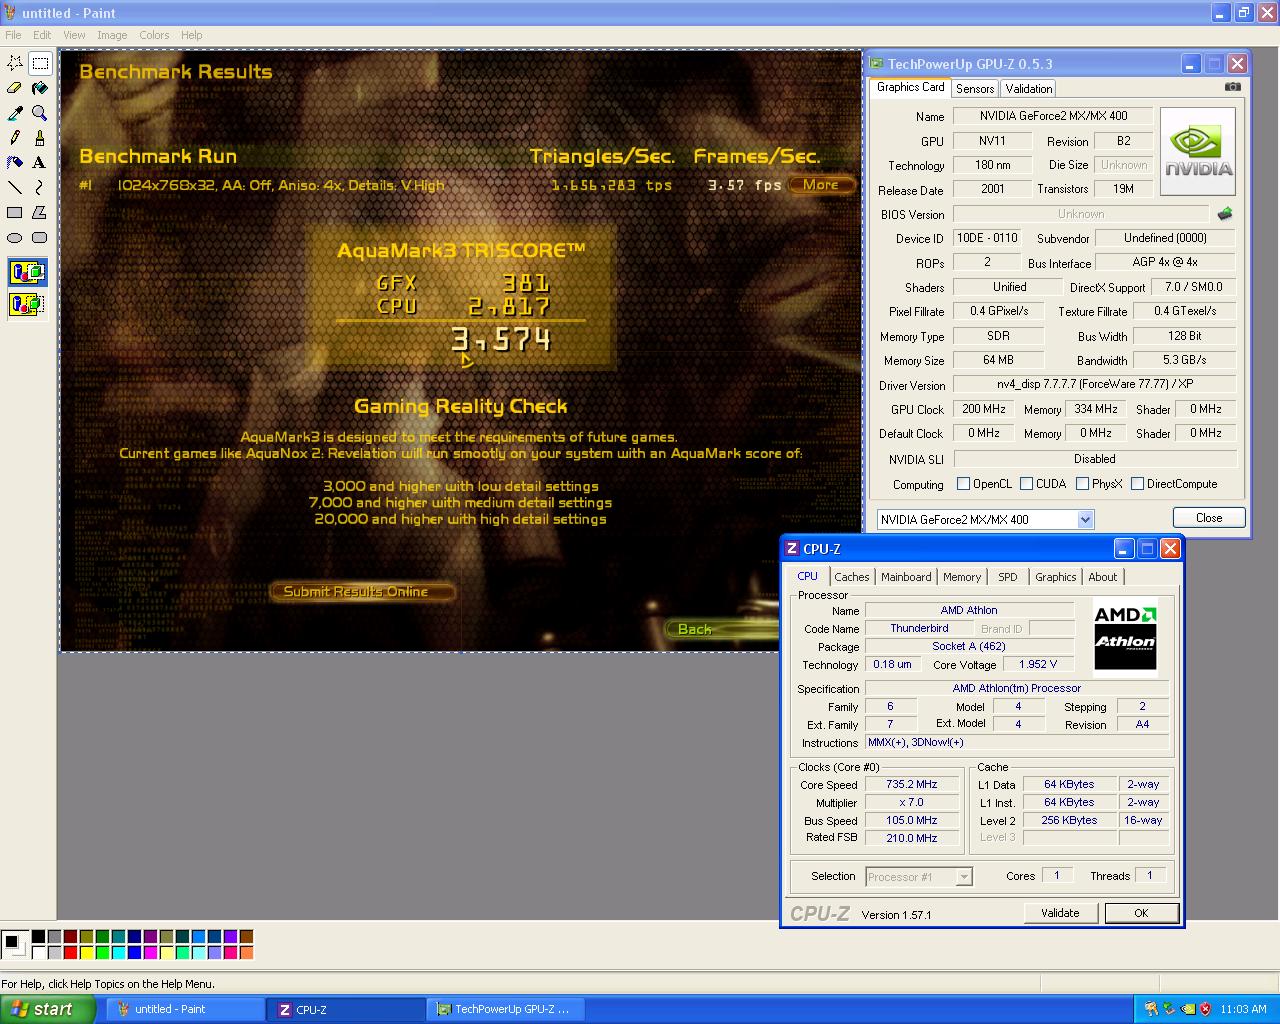The width and height of the screenshot is (1280, 1024).
Task: Choose the Eraser tool in Paint
Action: coord(15,88)
